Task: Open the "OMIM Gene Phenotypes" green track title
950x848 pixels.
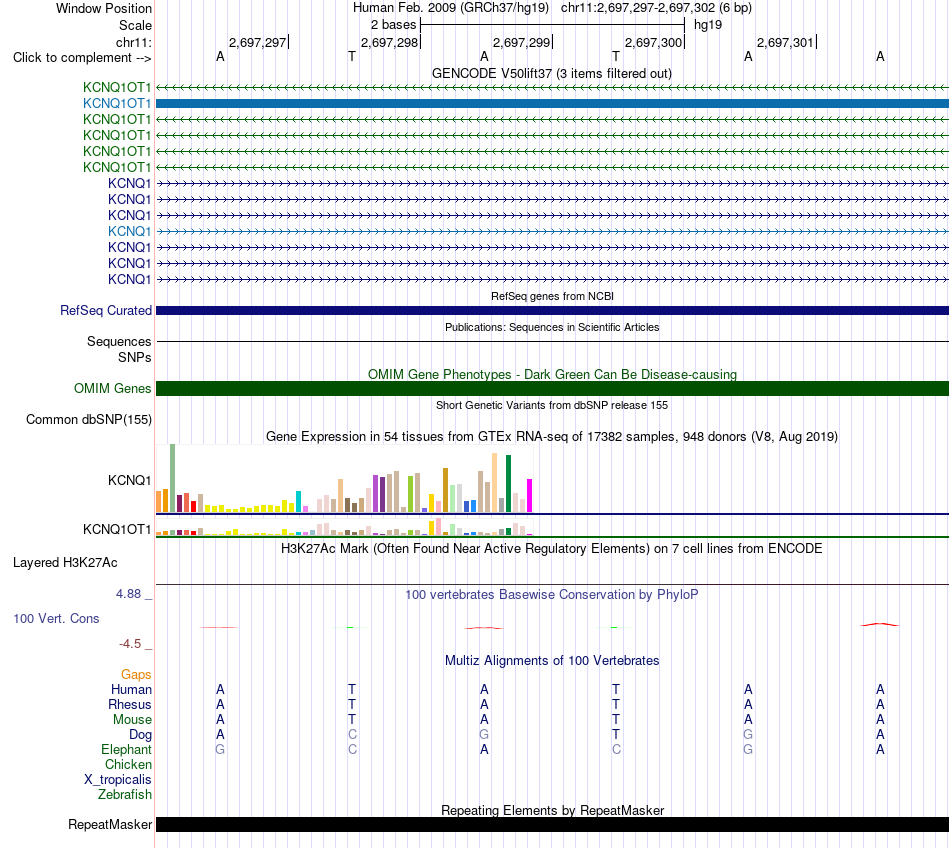Action: pos(552,374)
